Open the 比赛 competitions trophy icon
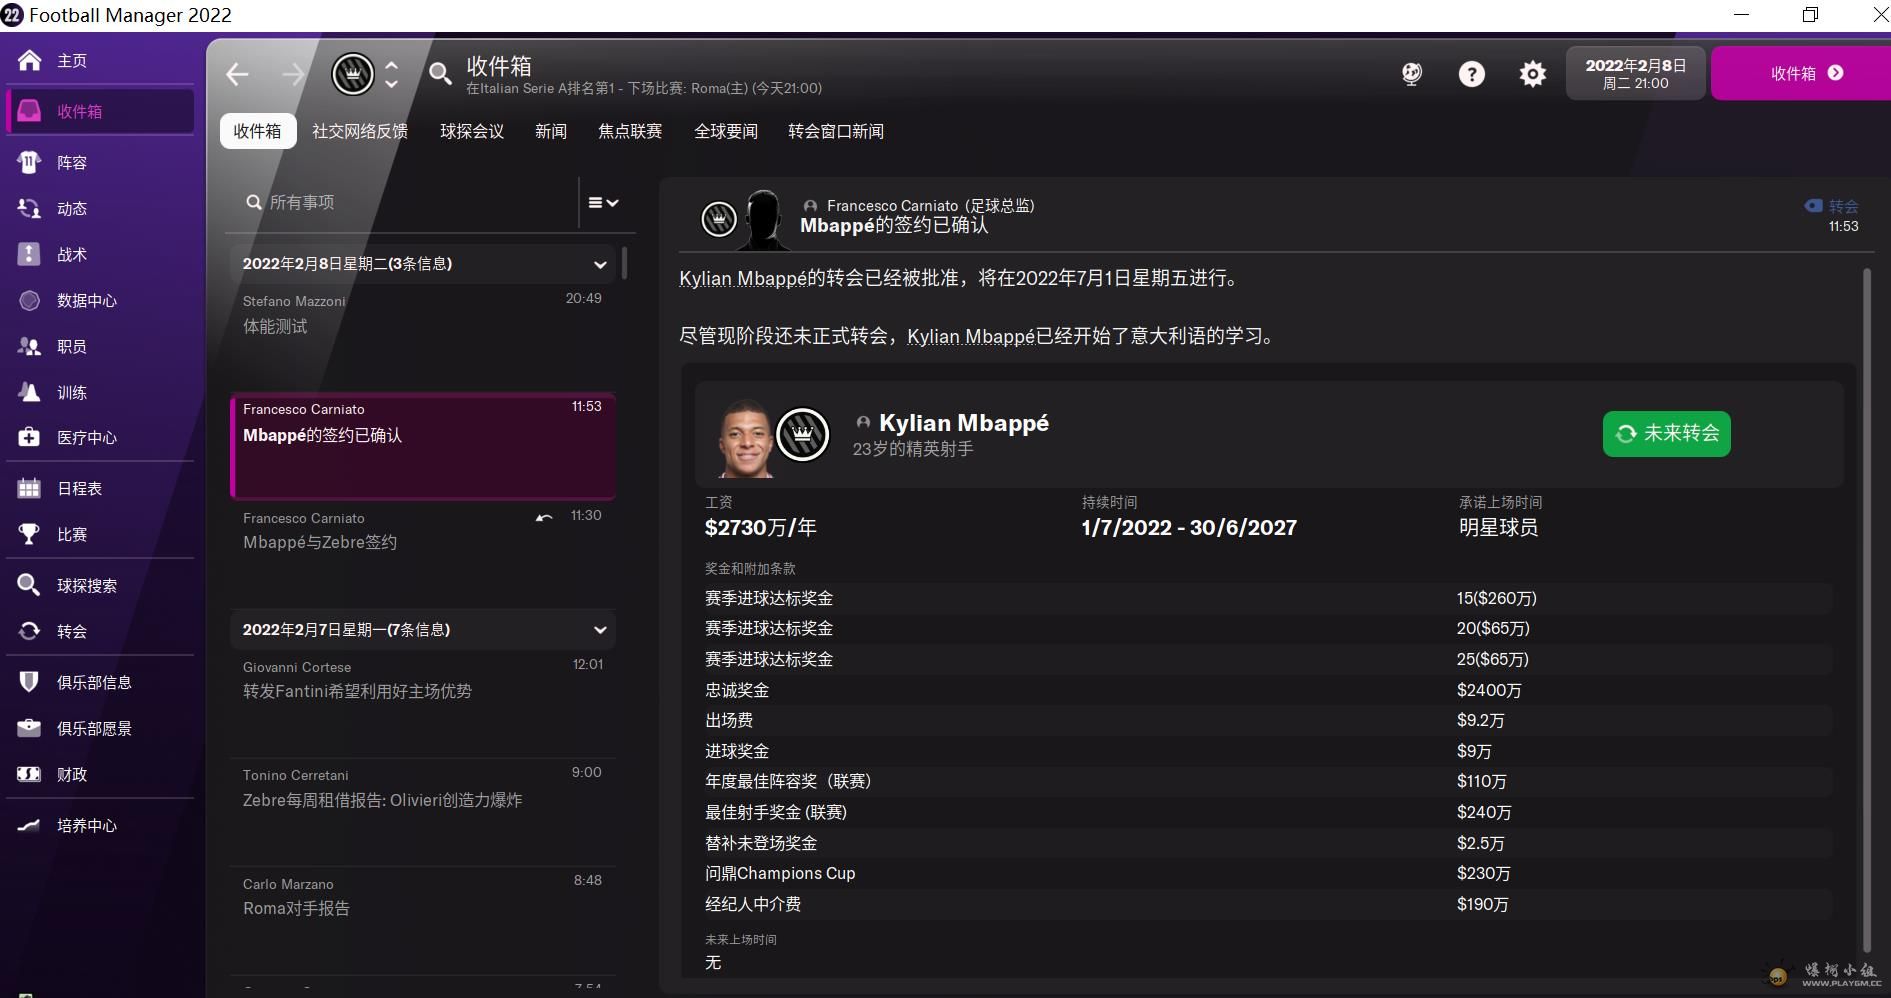Screen dimensions: 1891x998 tap(30, 534)
